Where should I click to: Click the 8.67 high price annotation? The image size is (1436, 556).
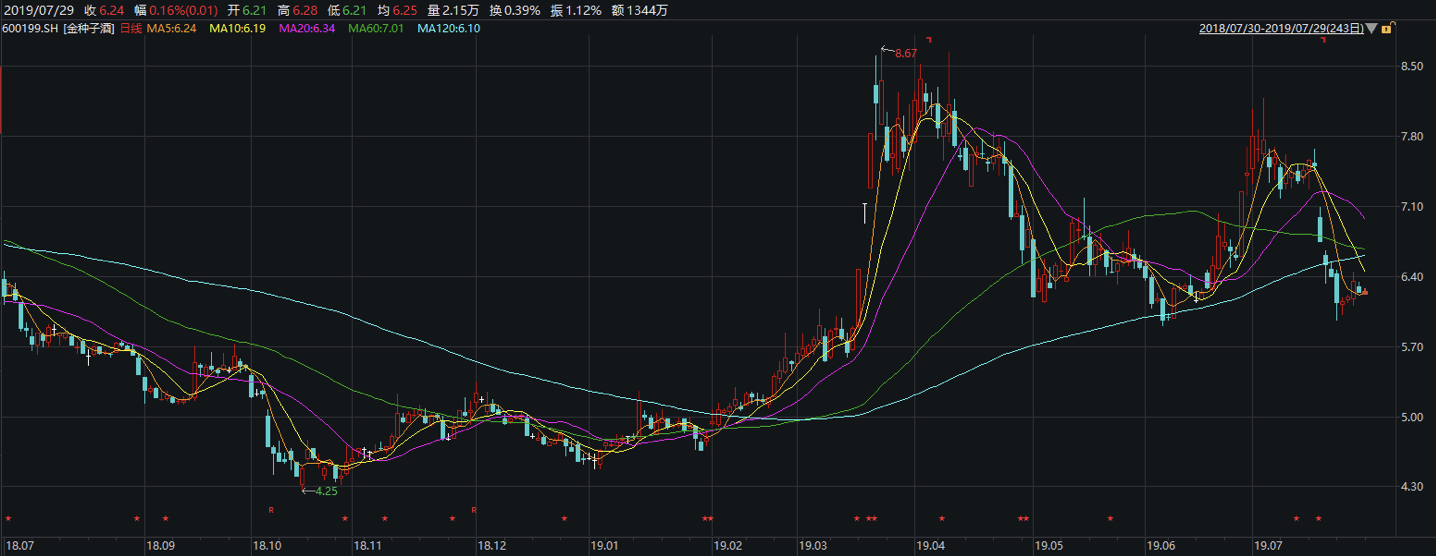pyautogui.click(x=905, y=52)
